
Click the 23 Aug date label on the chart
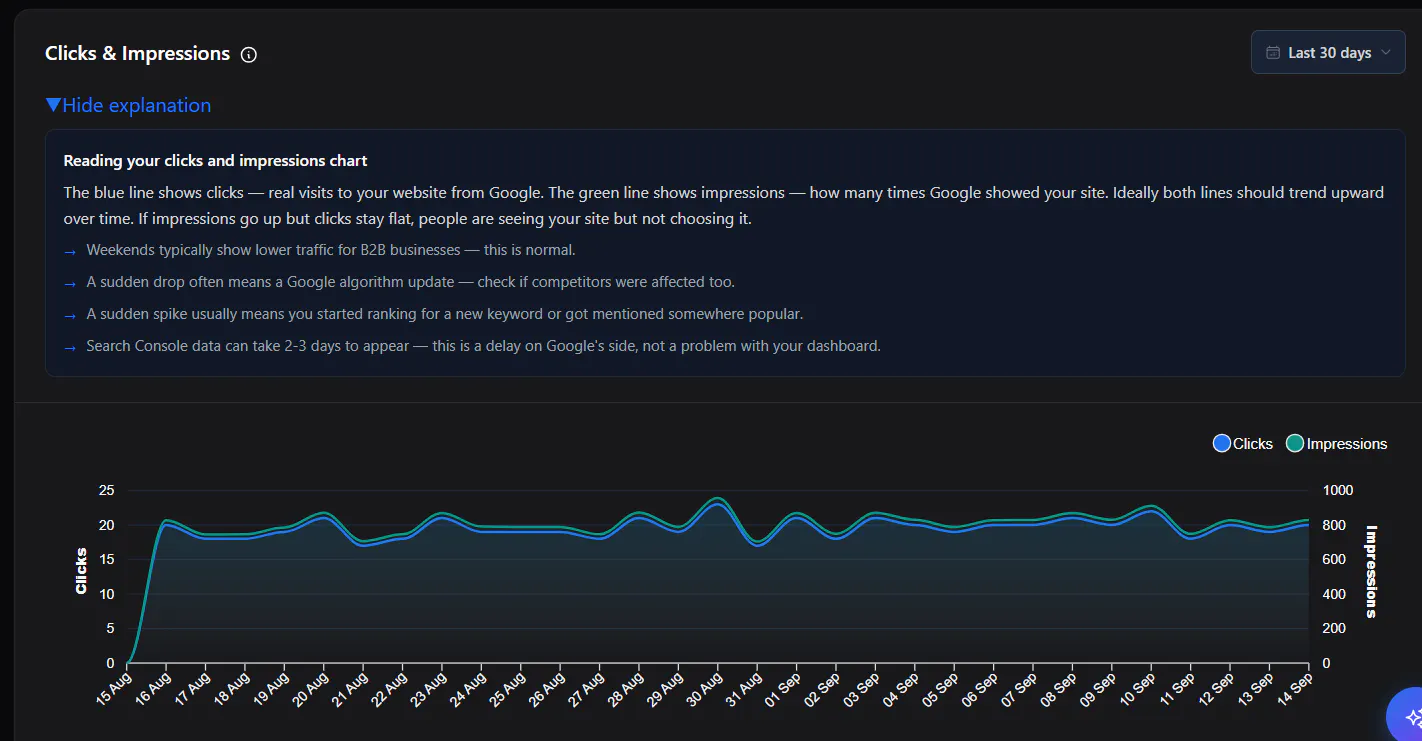(x=428, y=688)
